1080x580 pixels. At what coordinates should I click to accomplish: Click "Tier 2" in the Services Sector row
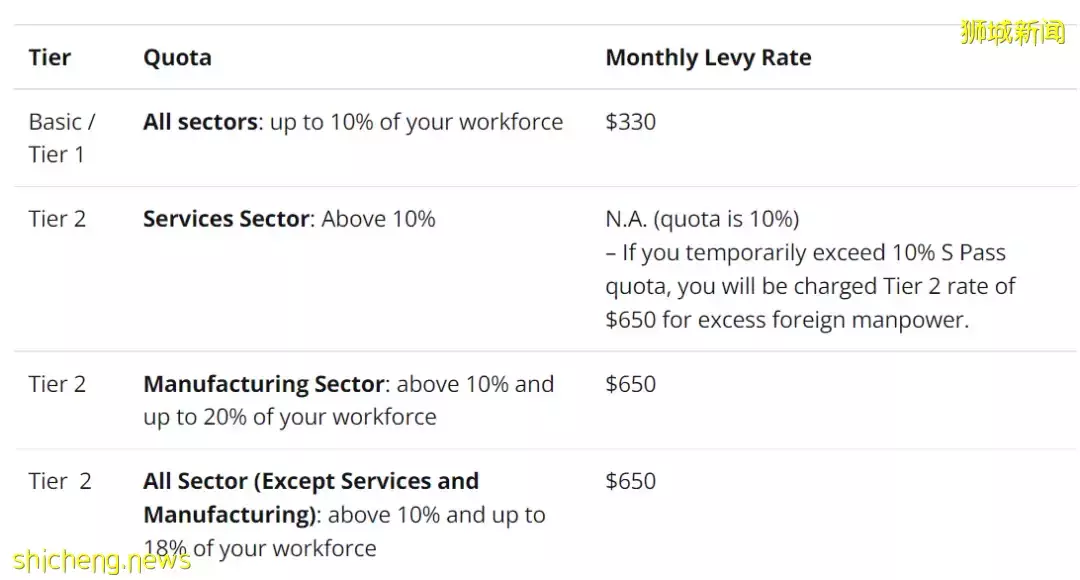57,219
